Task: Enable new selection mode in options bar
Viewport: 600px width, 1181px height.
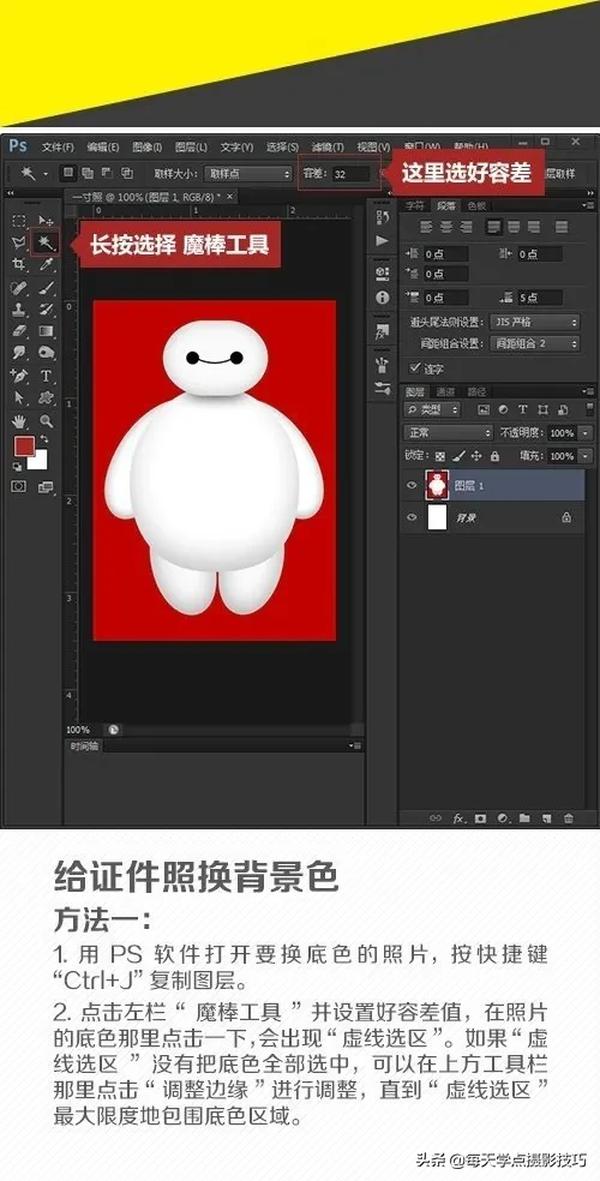Action: (x=69, y=172)
